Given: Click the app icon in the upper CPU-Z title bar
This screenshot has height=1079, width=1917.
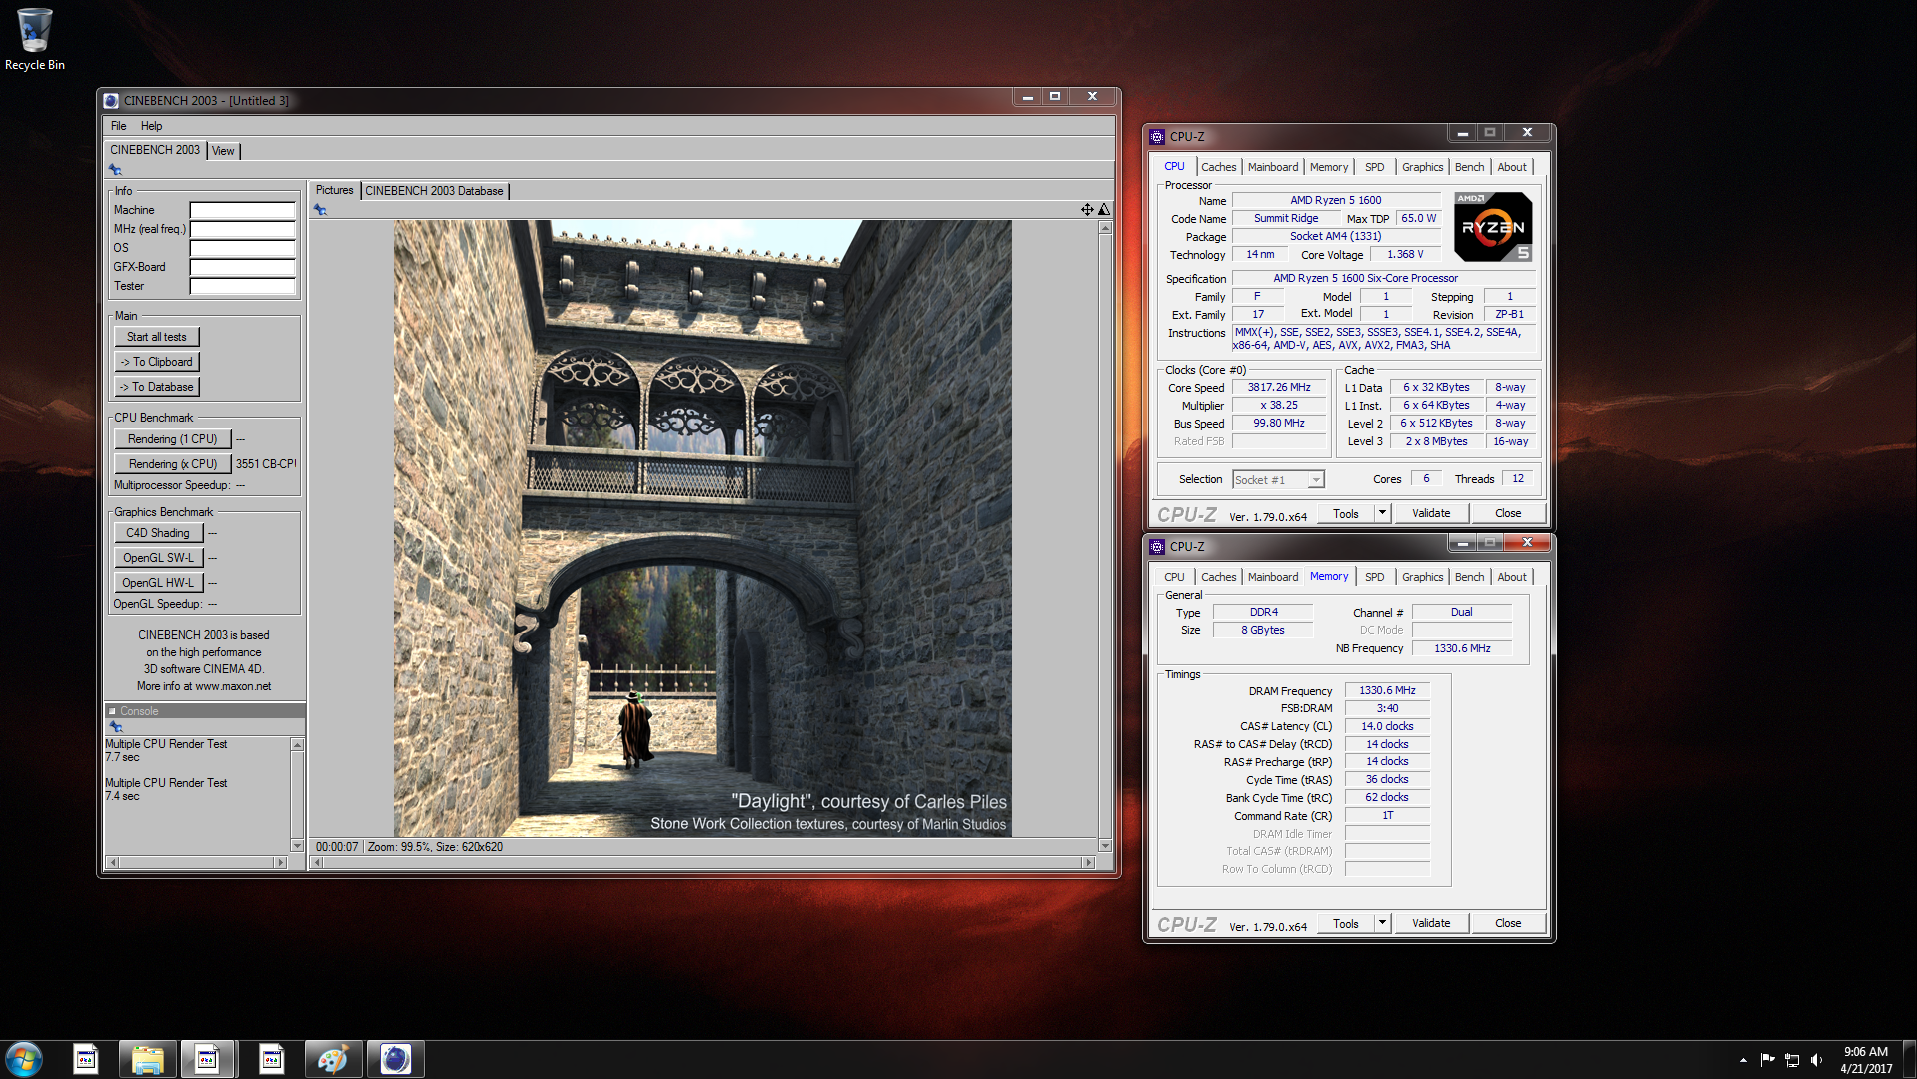Looking at the screenshot, I should coord(1157,137).
